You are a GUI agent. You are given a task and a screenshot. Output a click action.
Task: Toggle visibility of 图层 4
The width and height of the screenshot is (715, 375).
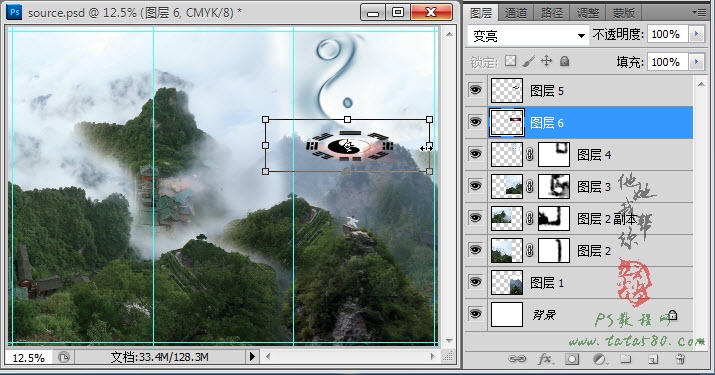point(475,154)
